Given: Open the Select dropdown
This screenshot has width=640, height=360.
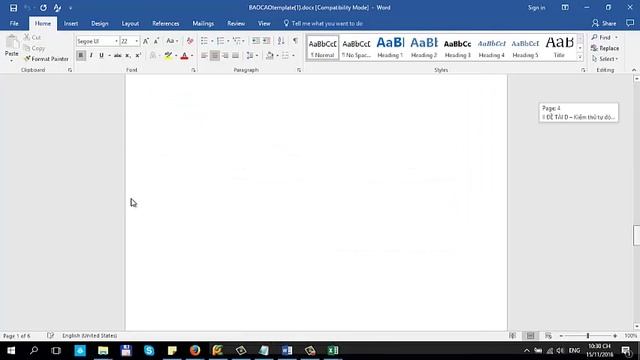Looking at the screenshot, I should (605, 59).
